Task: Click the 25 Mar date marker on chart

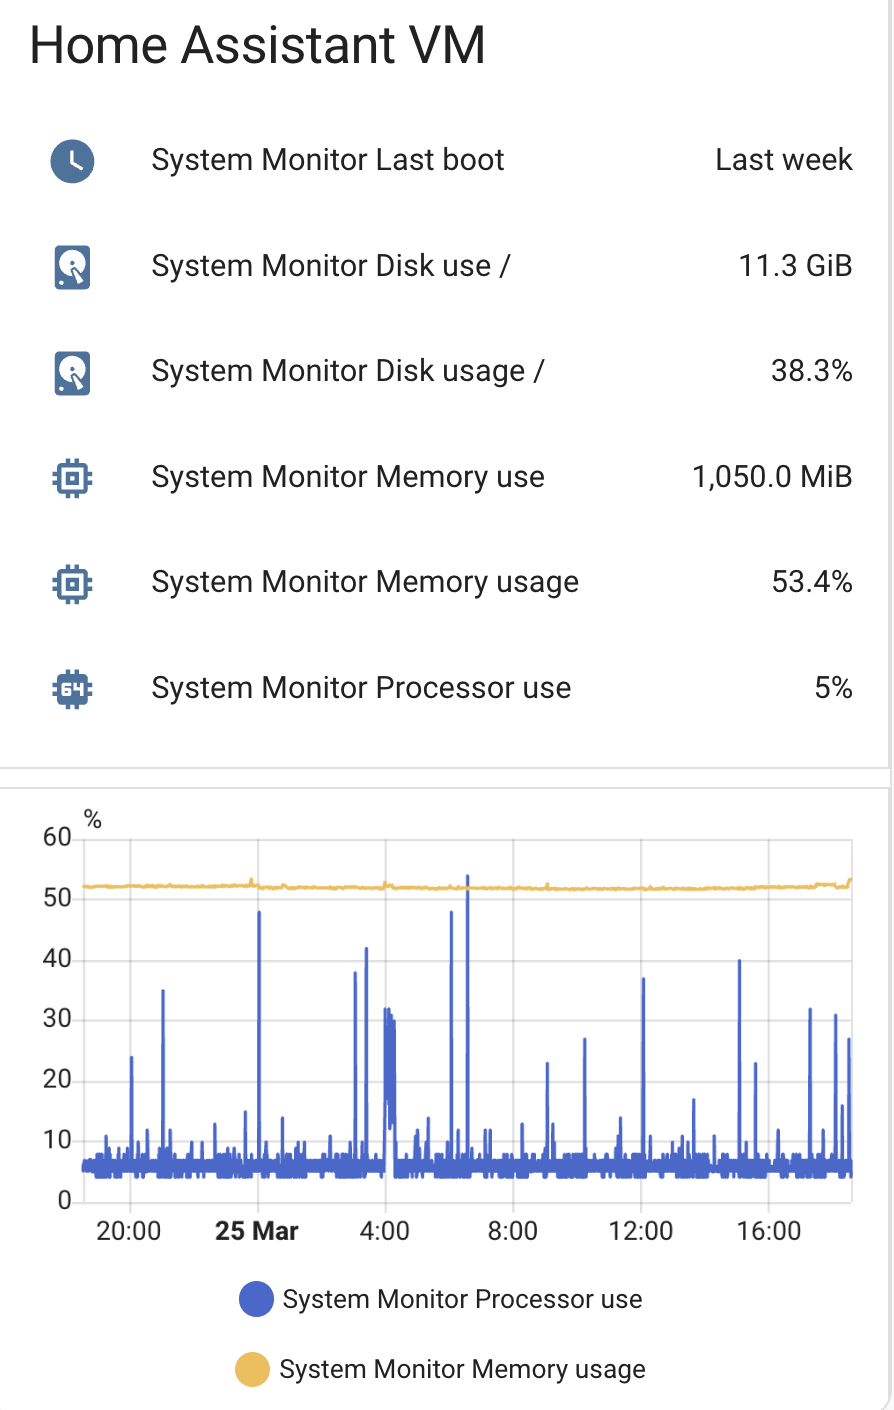Action: point(257,1231)
